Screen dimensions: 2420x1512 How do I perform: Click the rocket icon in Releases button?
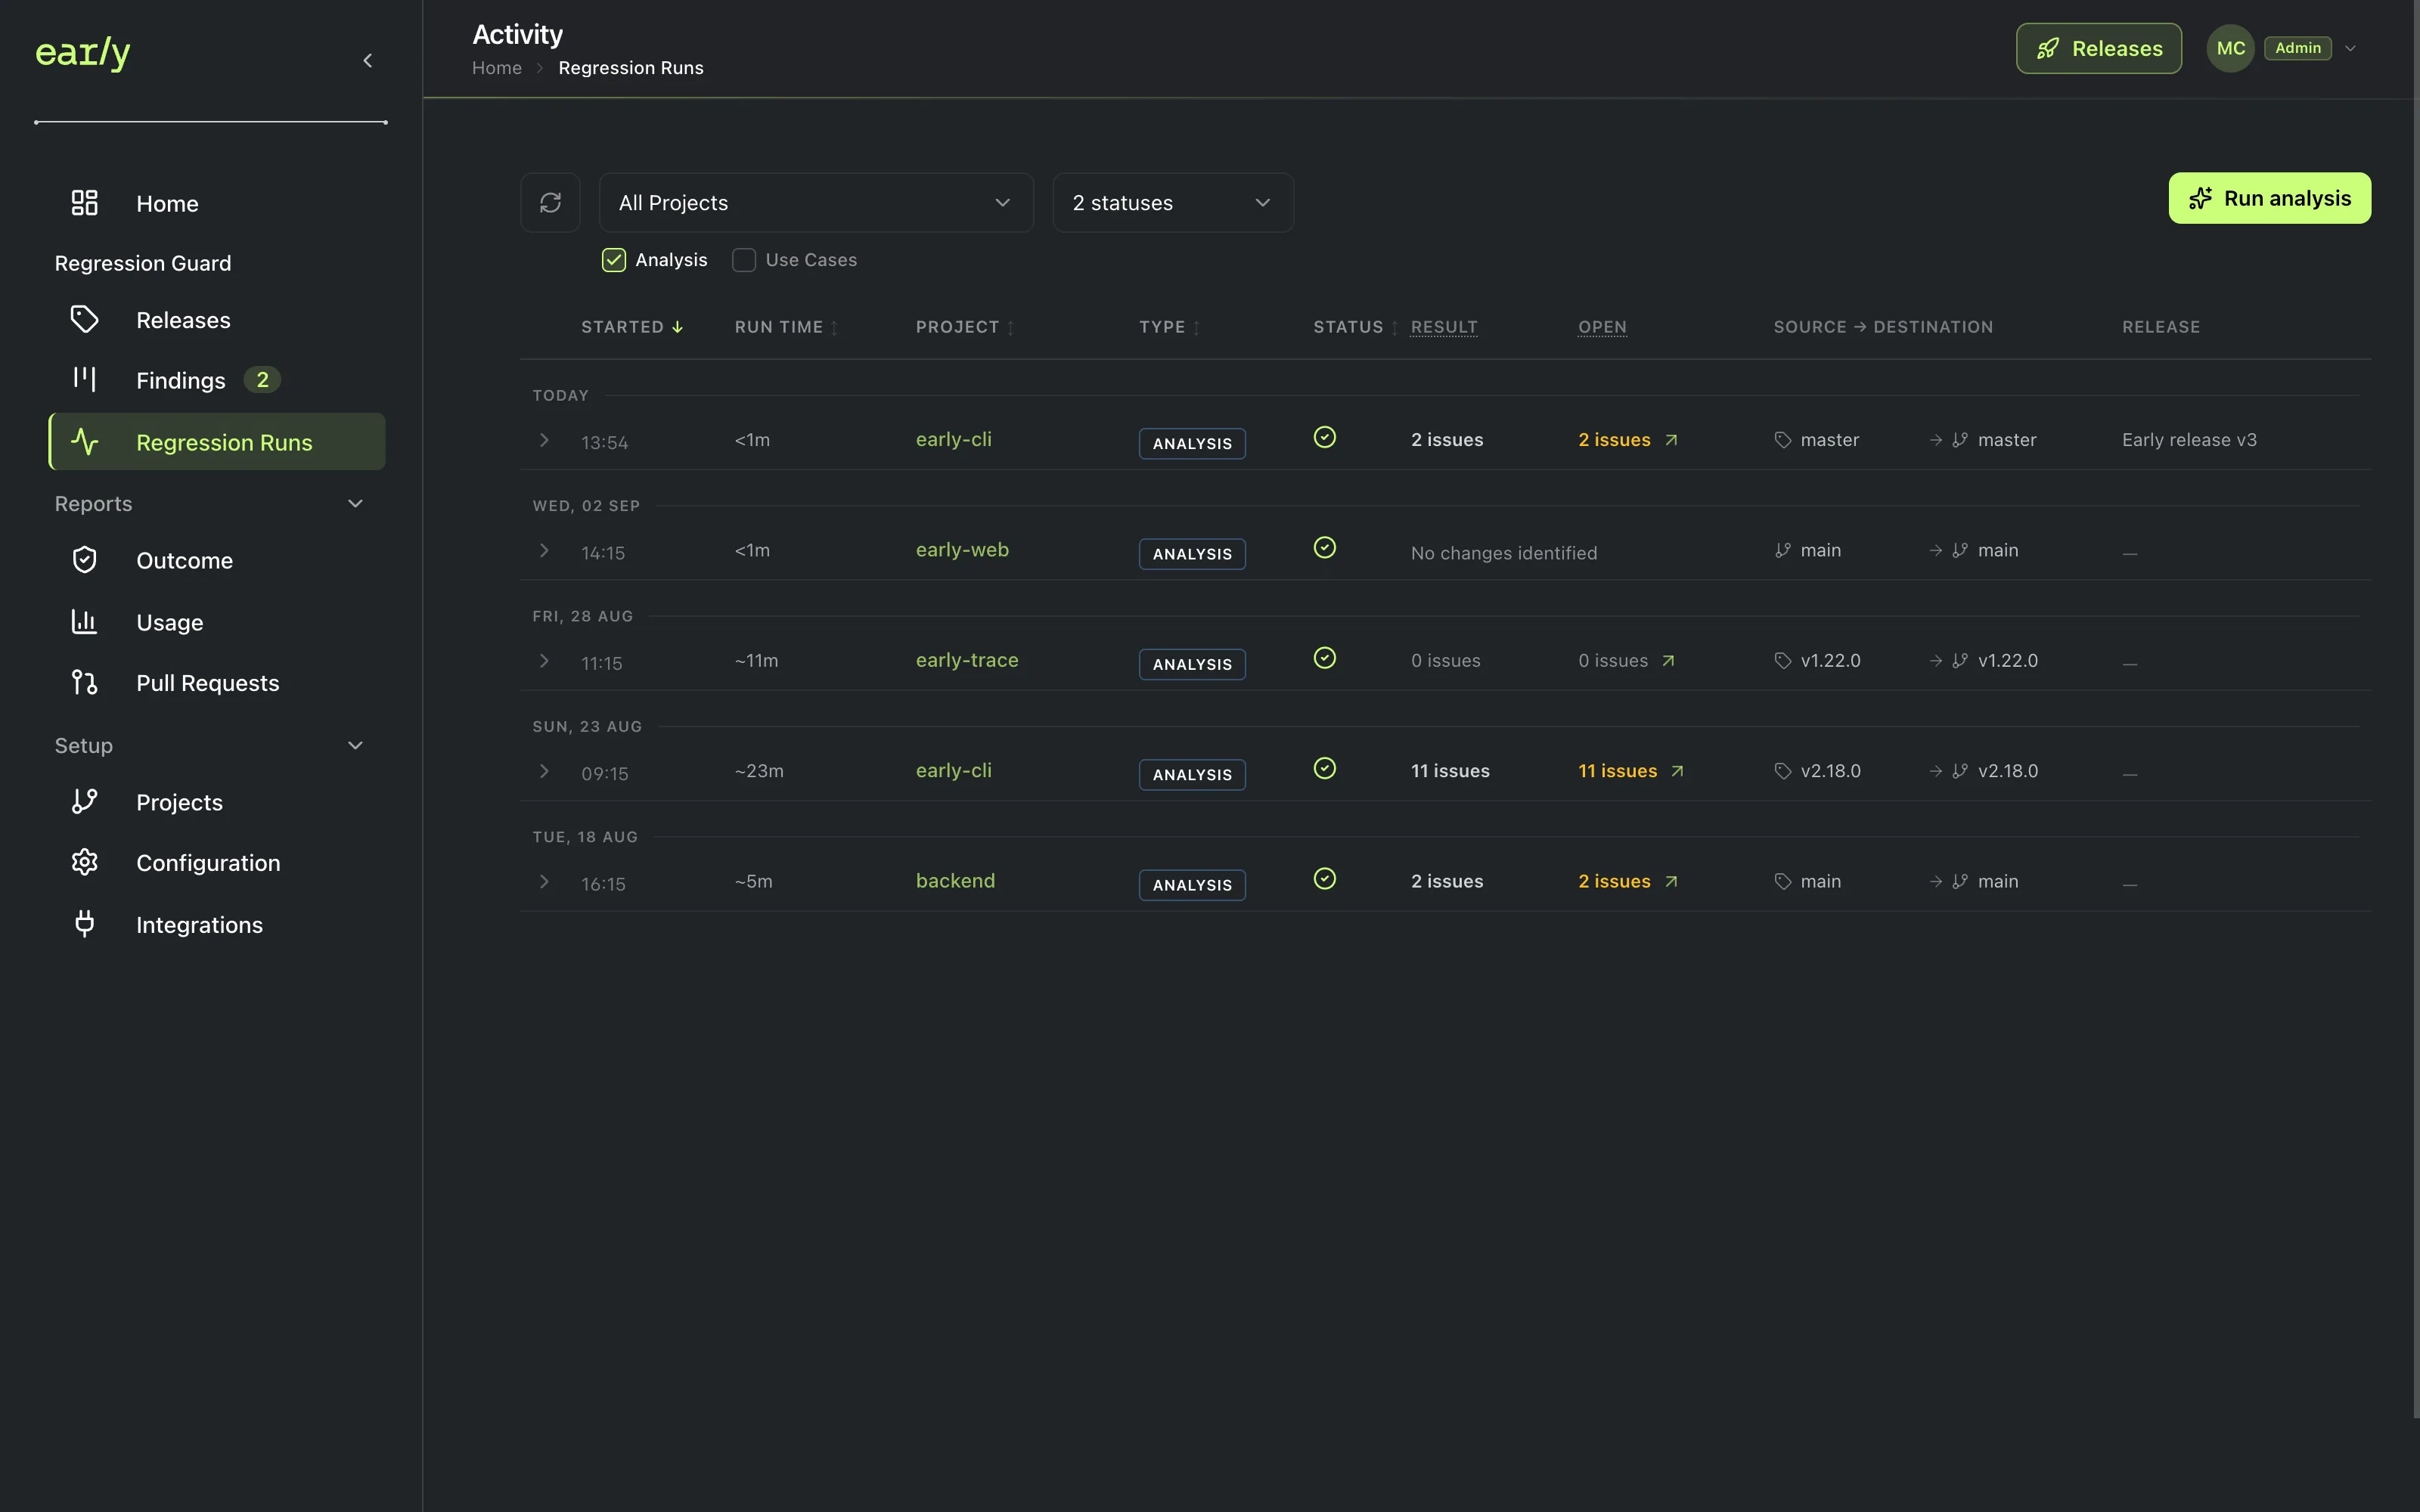pyautogui.click(x=2048, y=48)
